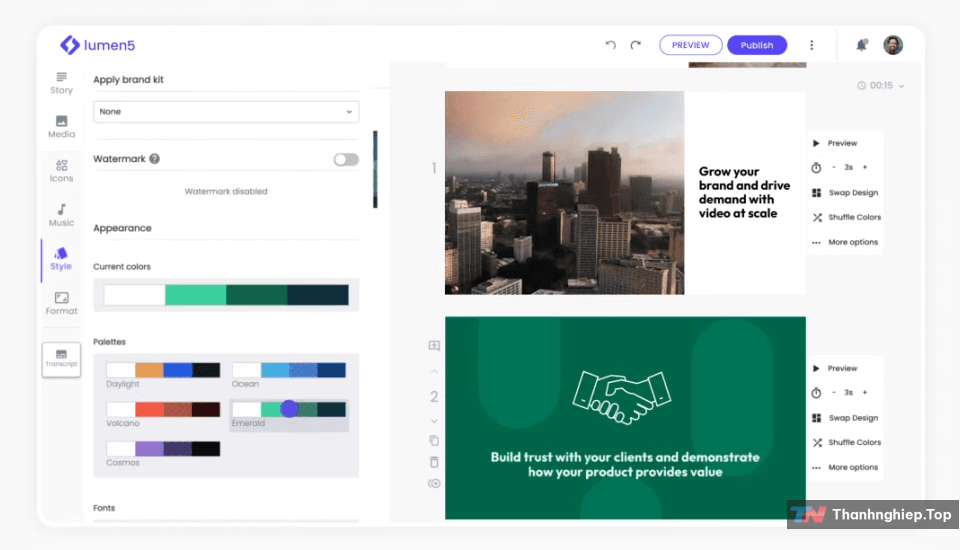960x550 pixels.
Task: Click the light green current color swatch
Action: pos(195,295)
